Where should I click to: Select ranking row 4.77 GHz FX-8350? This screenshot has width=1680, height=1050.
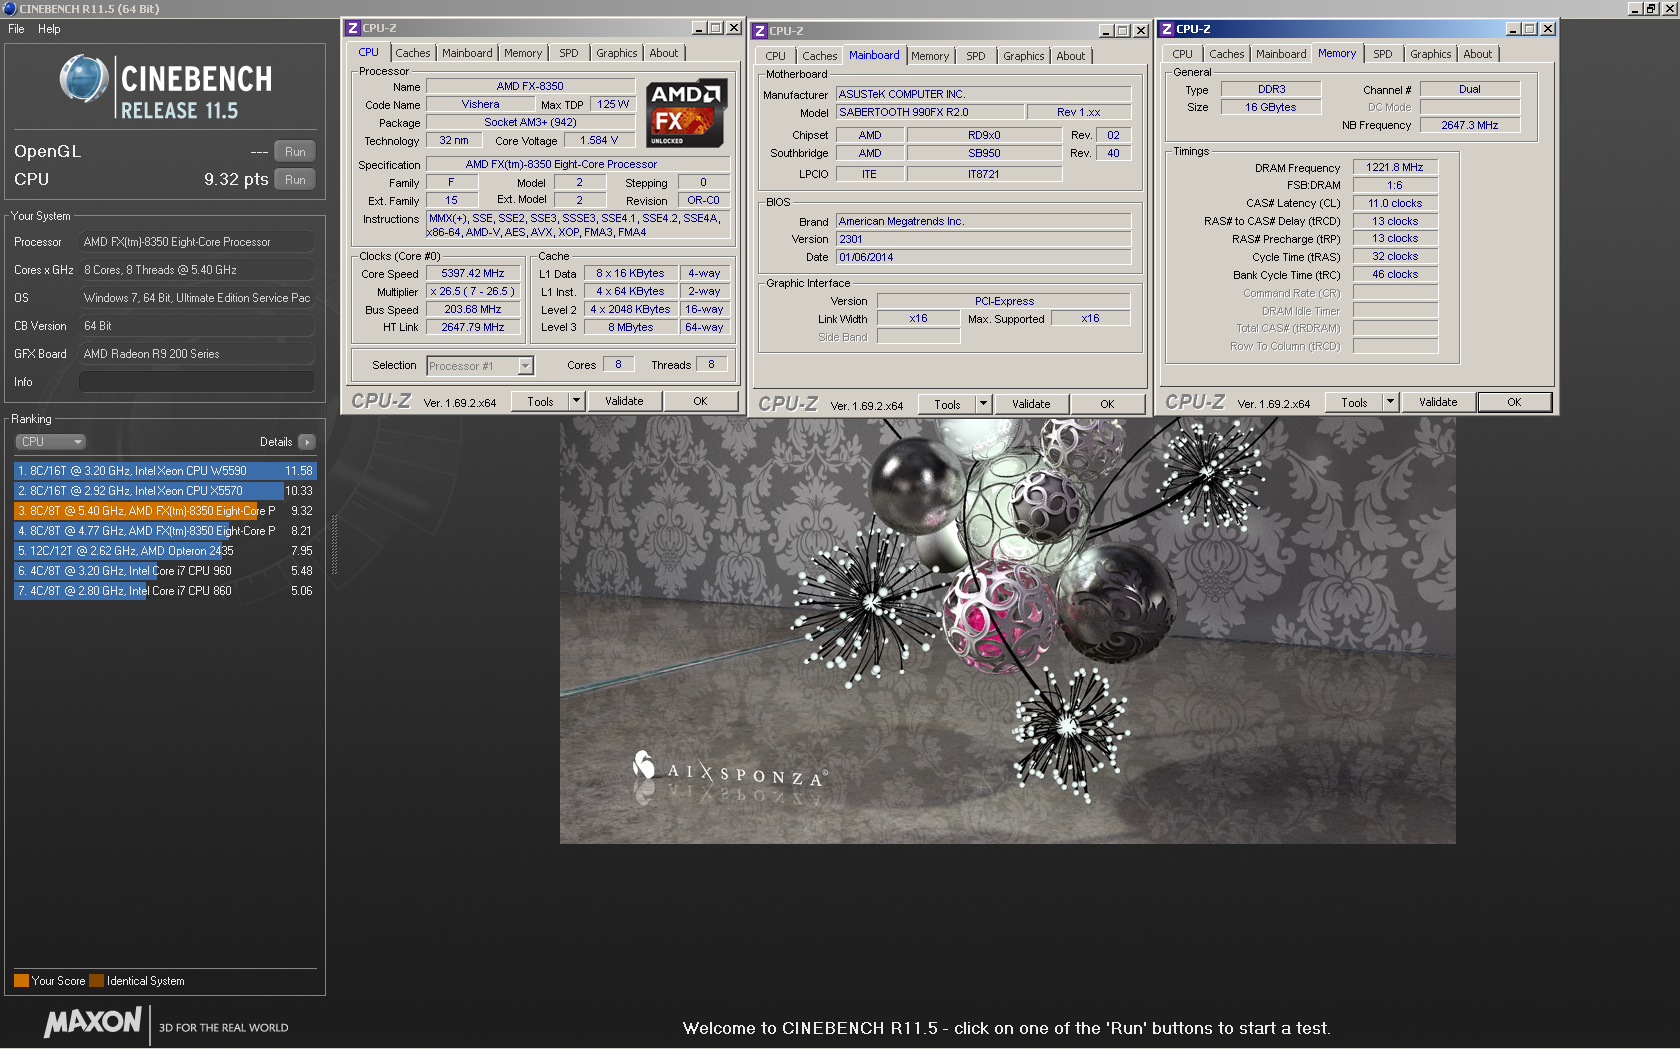(x=165, y=531)
